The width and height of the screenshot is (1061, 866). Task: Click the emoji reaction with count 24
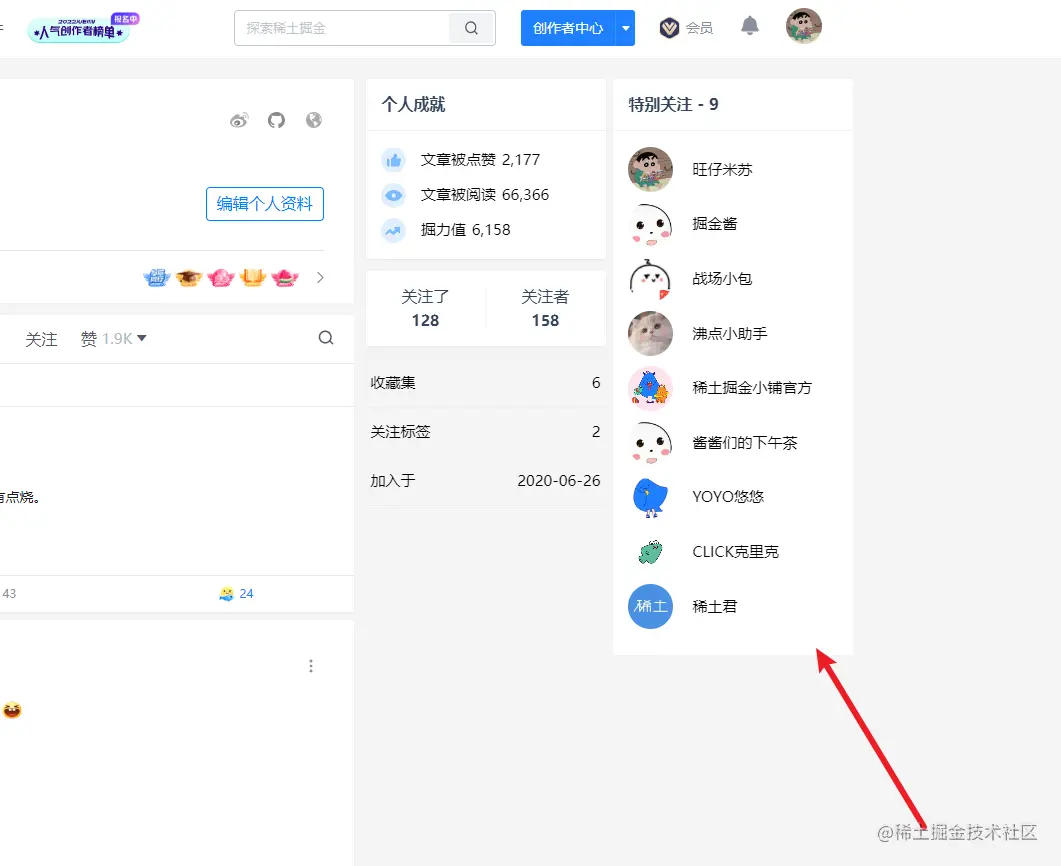[236, 593]
